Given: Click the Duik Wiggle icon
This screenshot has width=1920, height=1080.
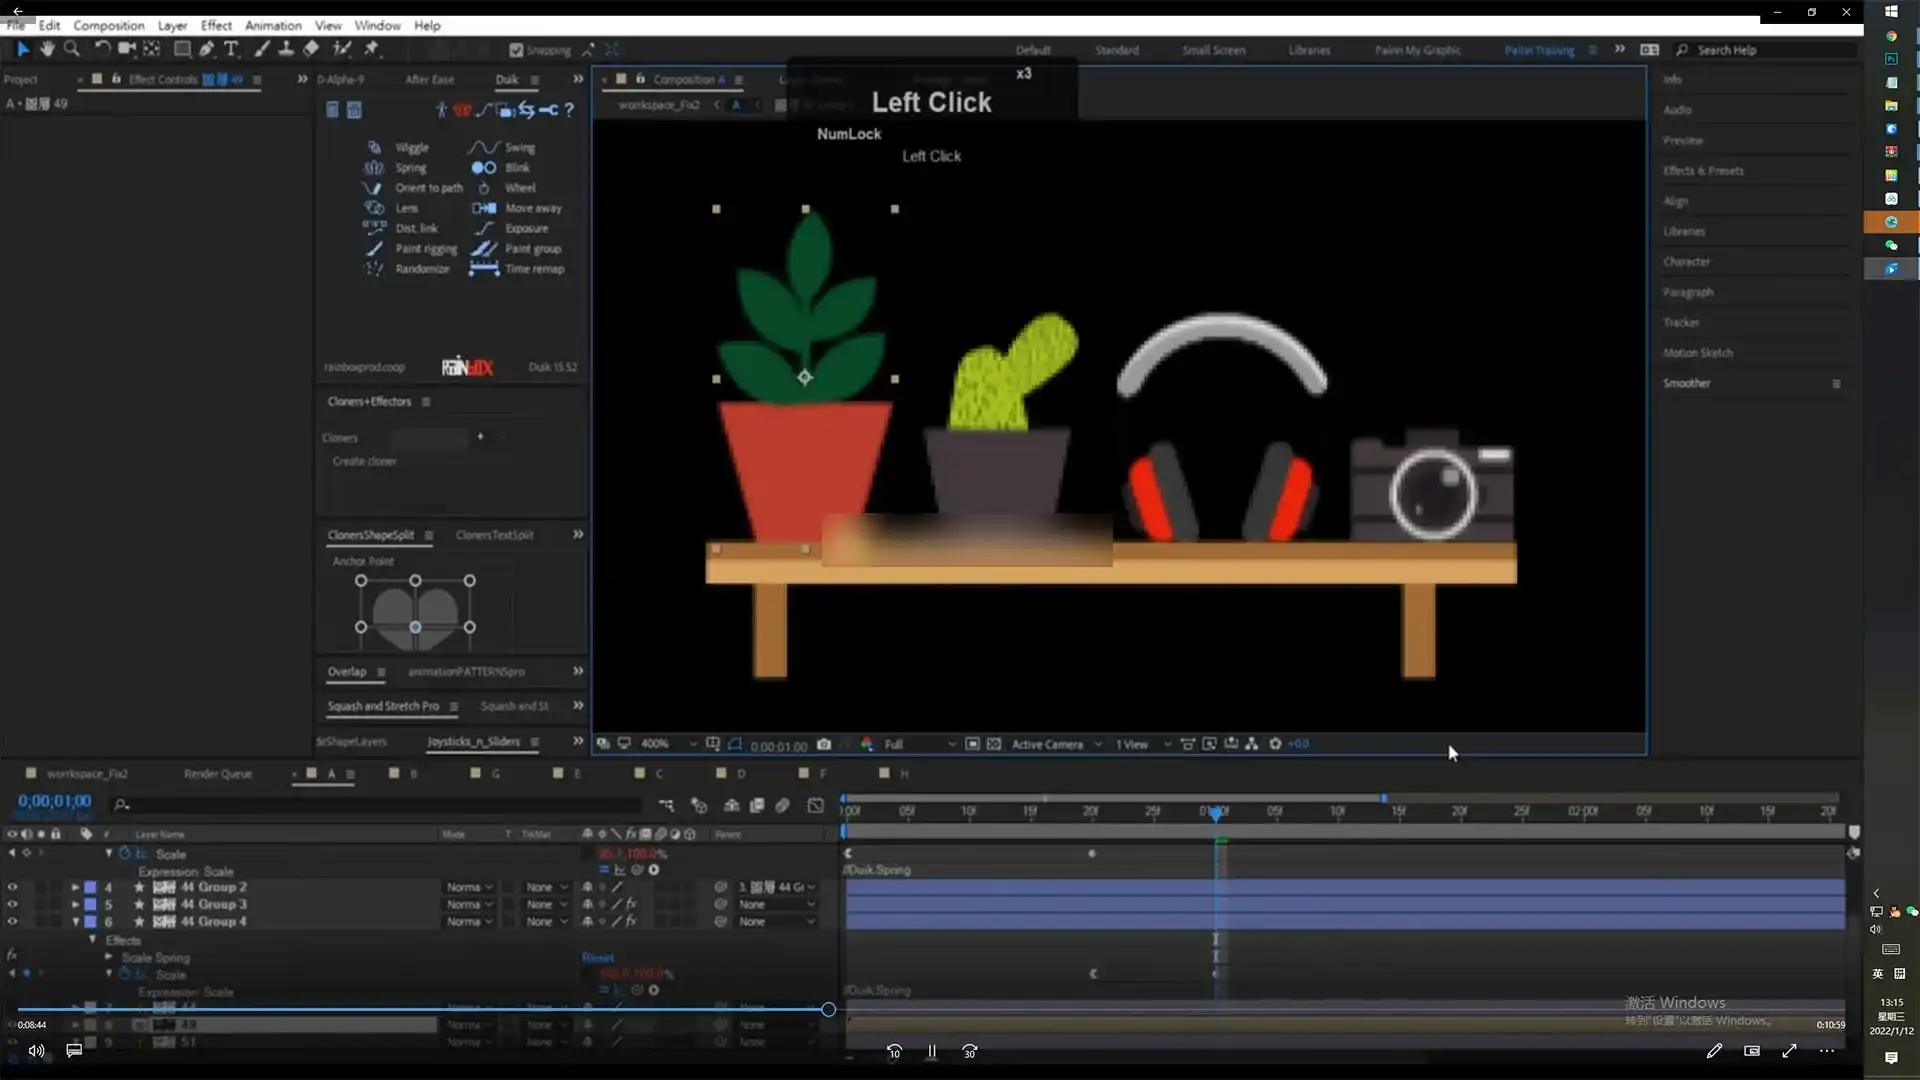Looking at the screenshot, I should click(374, 147).
